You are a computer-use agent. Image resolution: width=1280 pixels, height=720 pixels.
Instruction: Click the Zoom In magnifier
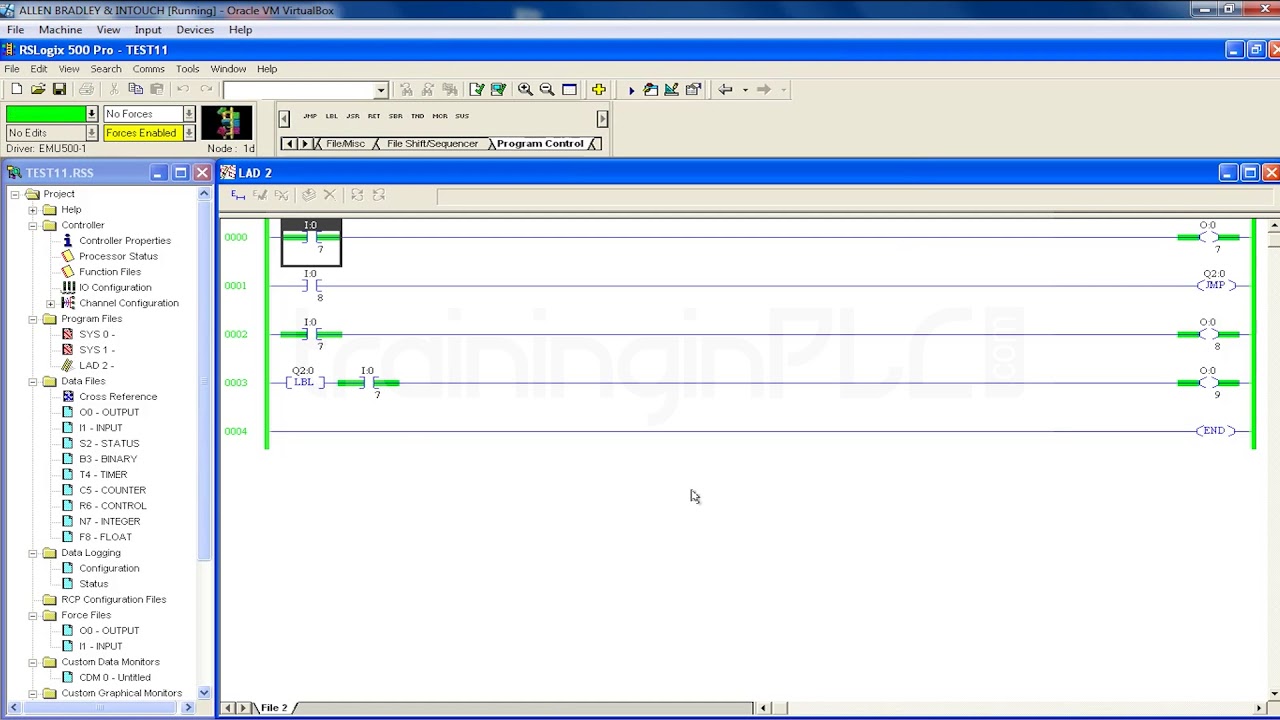click(525, 89)
